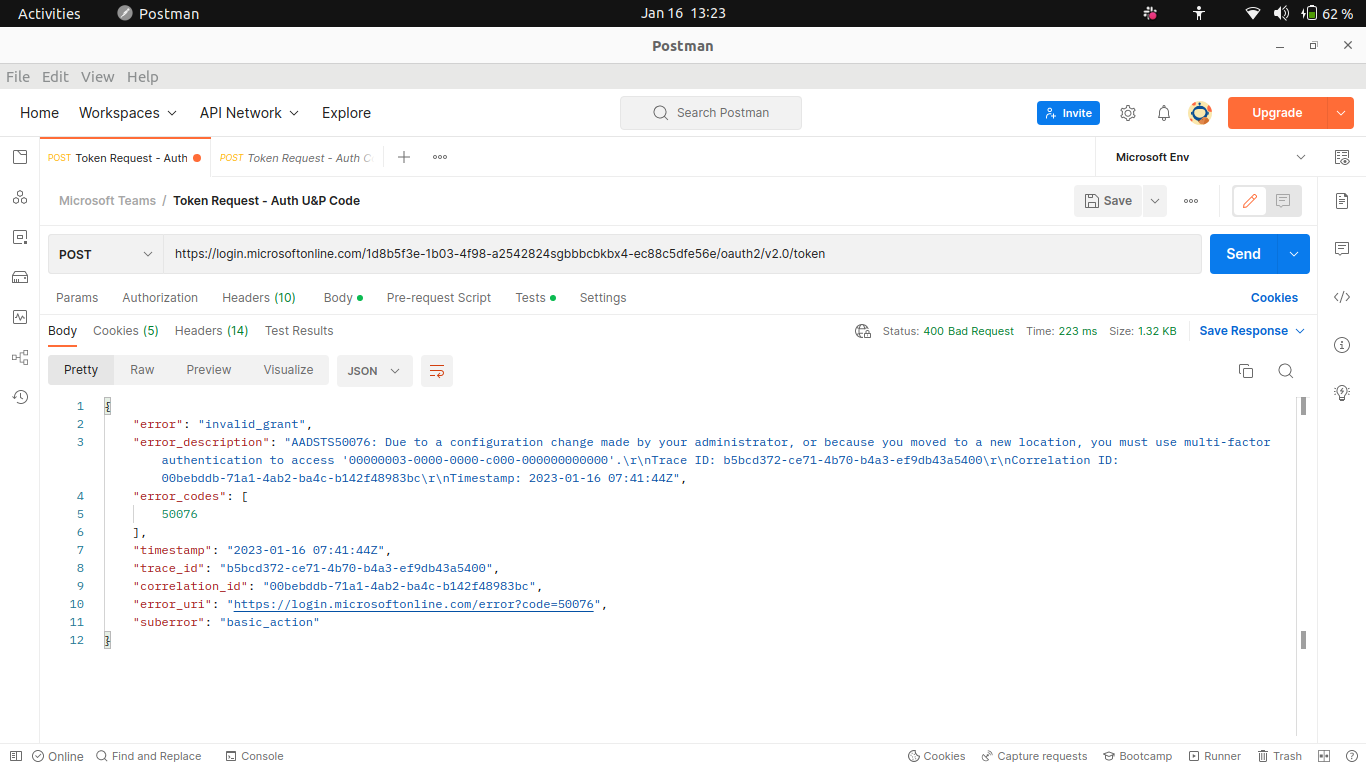Open the Microsoft Env environment selector

tap(1208, 157)
